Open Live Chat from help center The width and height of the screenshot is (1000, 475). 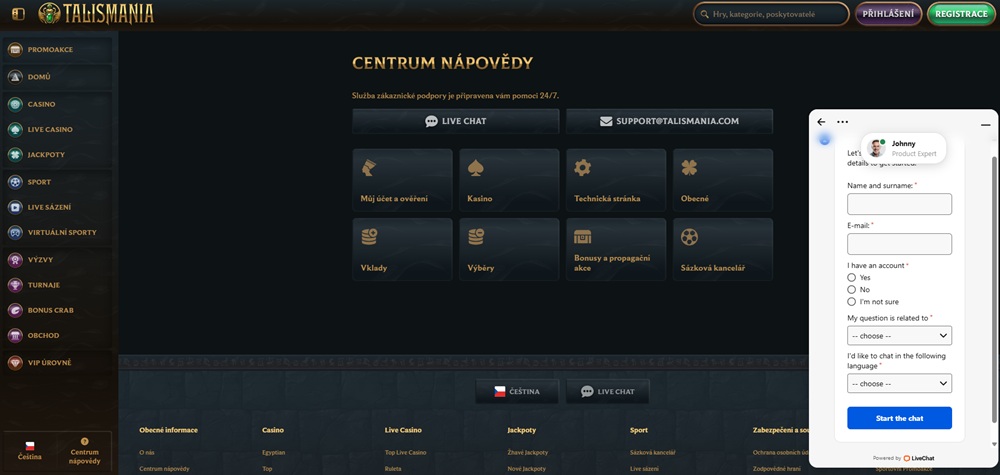[455, 121]
